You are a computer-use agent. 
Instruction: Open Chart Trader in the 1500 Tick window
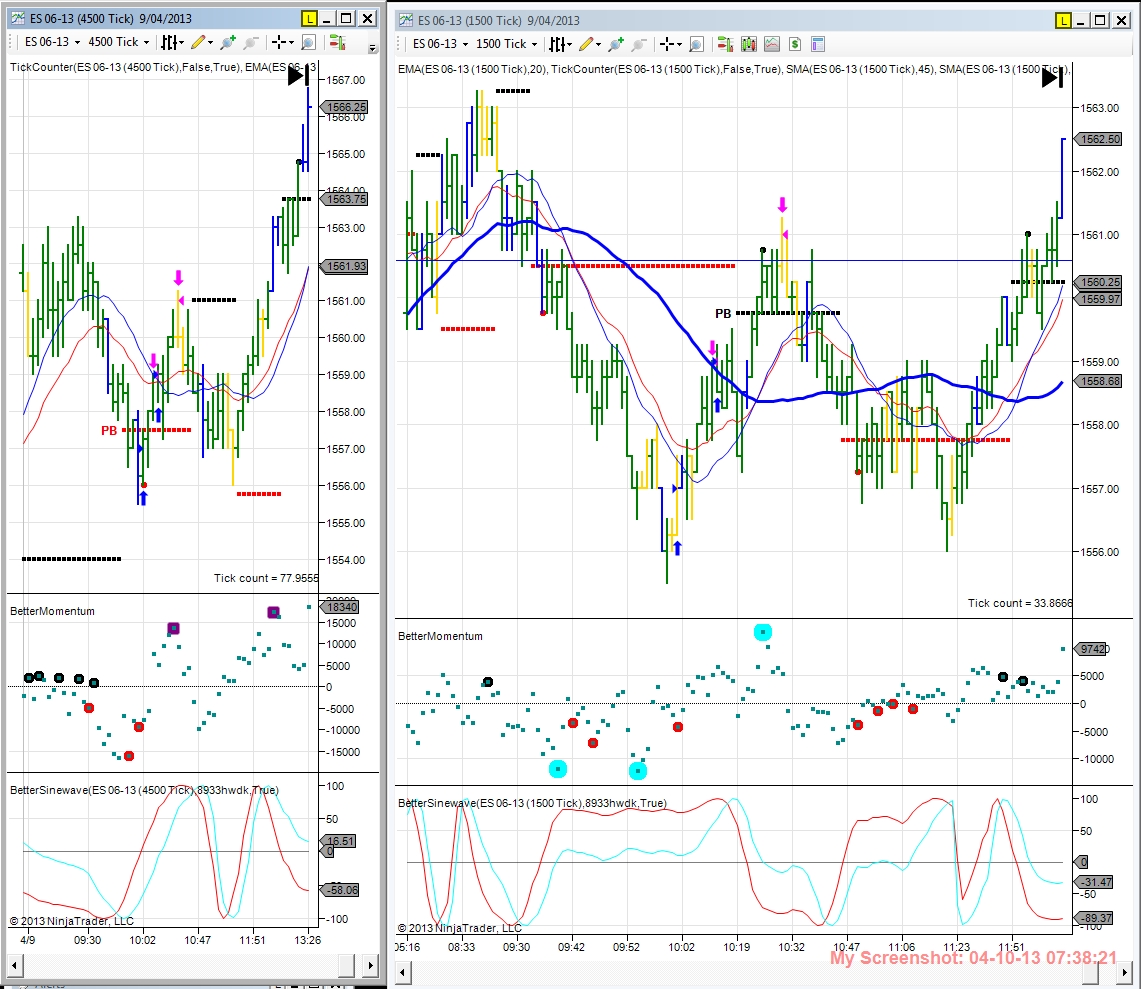724,44
